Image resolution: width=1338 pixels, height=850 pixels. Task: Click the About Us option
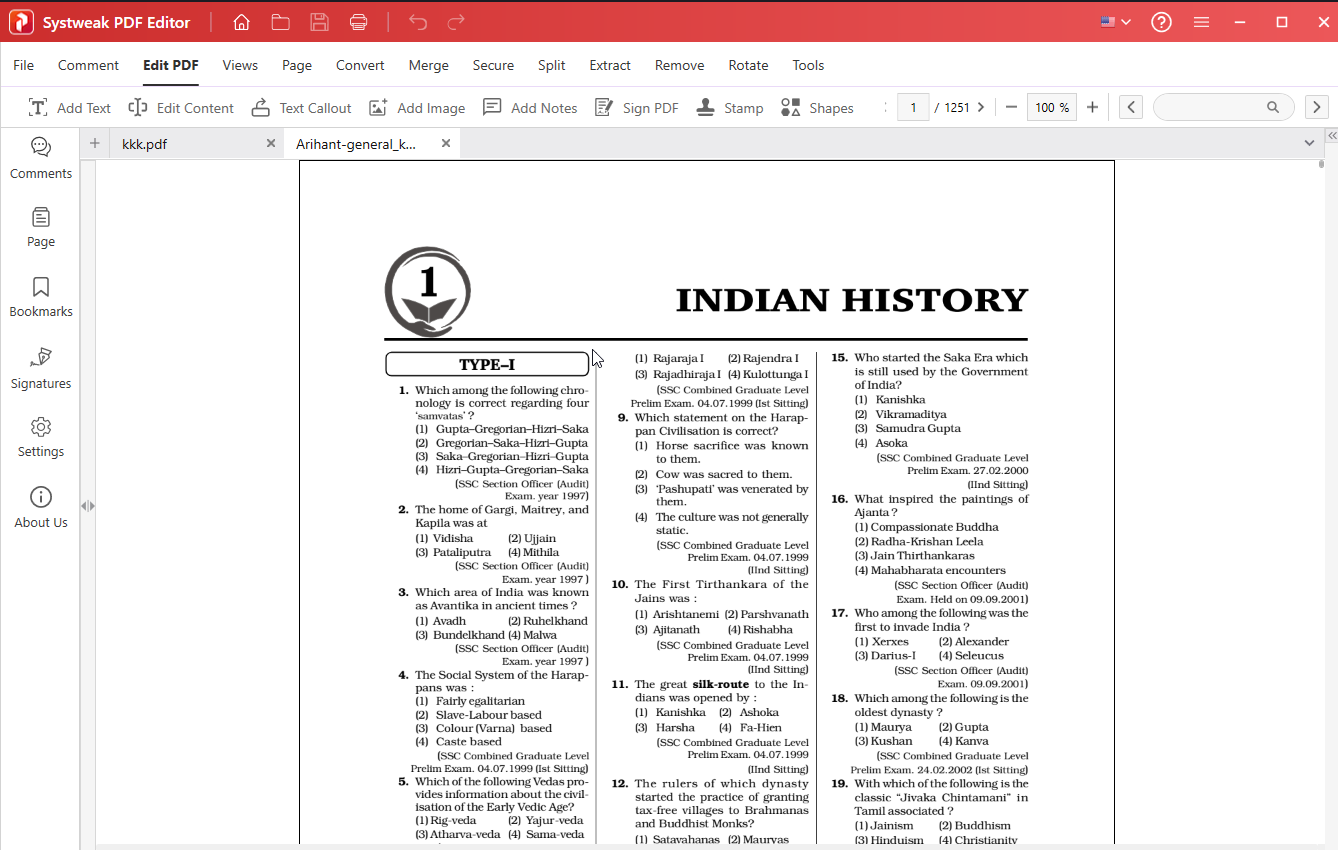point(40,506)
